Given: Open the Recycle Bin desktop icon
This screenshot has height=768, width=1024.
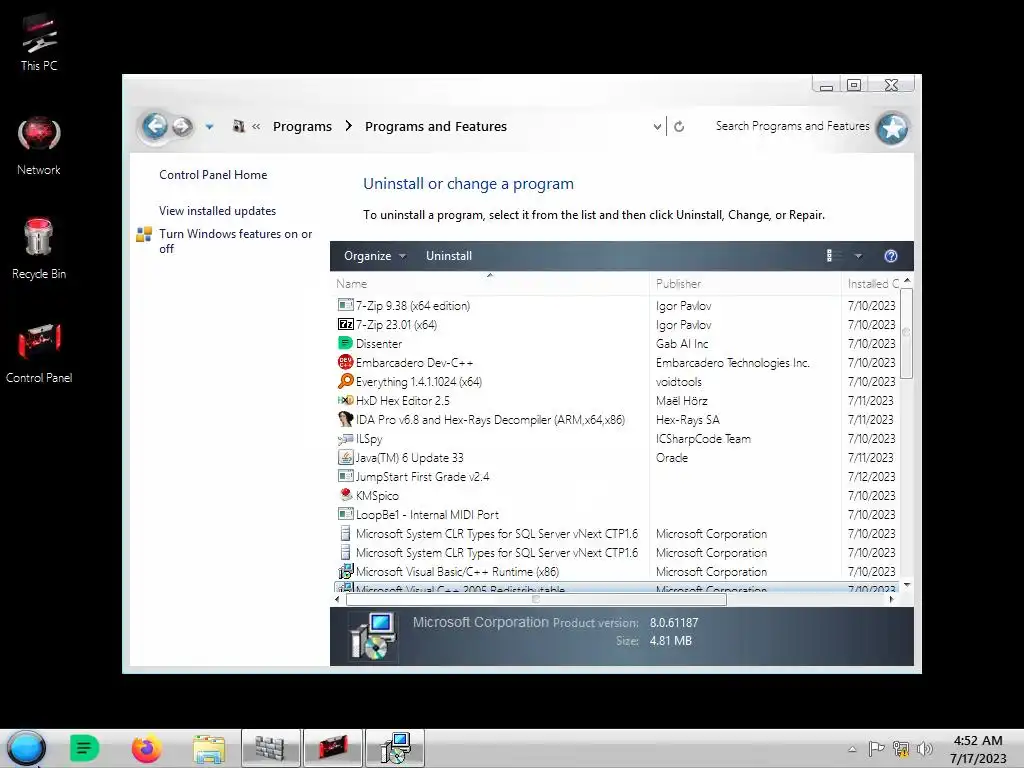Looking at the screenshot, I should pos(39,249).
